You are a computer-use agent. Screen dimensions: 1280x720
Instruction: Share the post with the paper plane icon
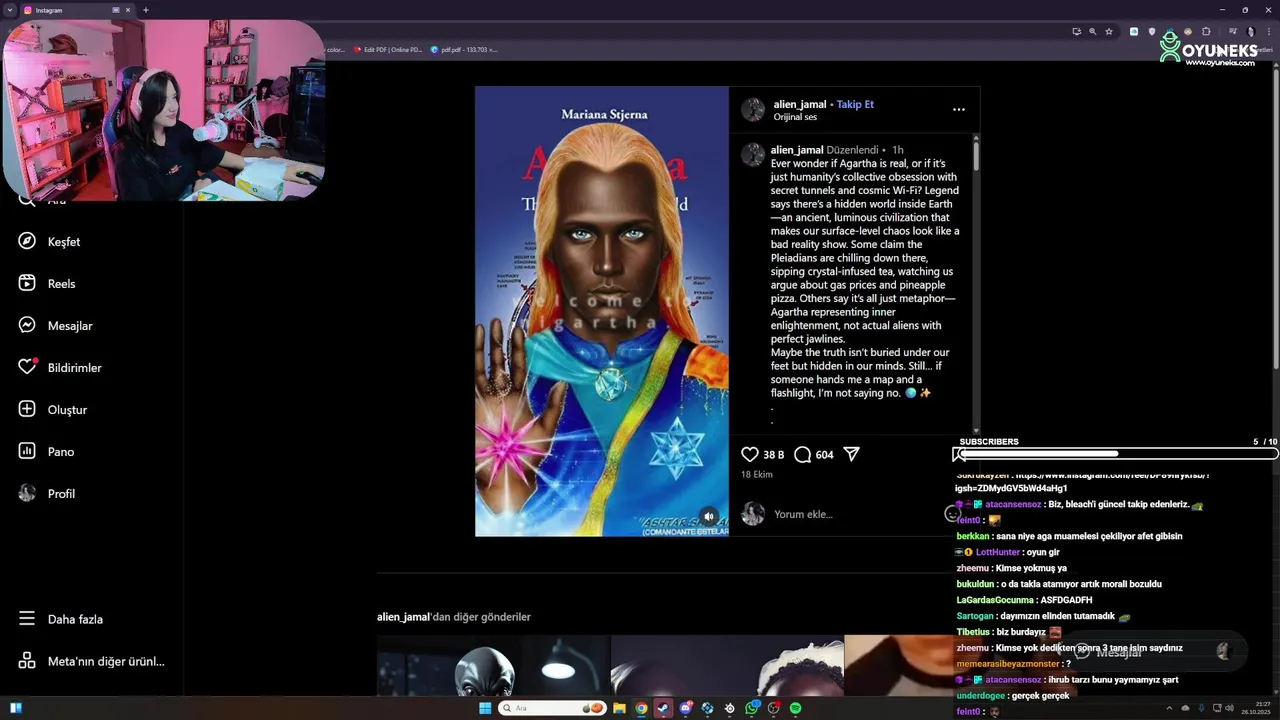click(x=852, y=454)
